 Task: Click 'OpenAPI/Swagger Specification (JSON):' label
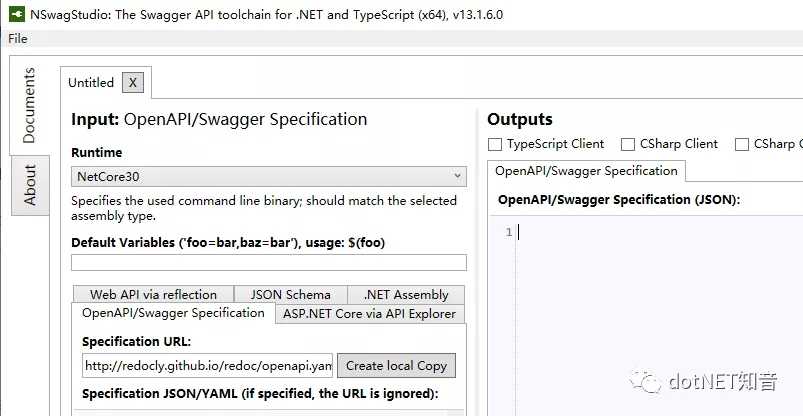tap(619, 200)
